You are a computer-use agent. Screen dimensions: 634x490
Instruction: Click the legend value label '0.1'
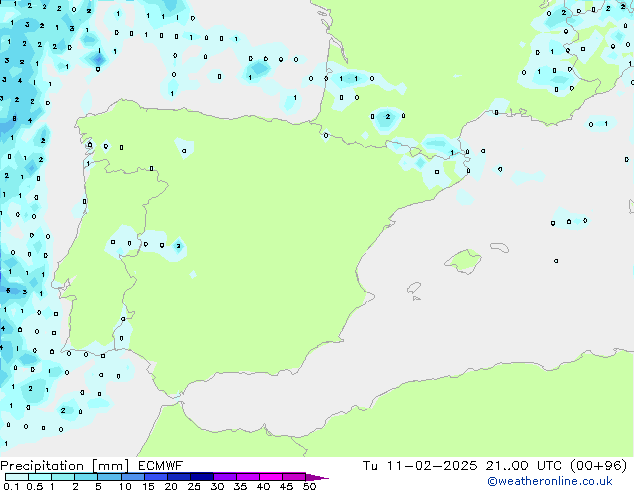[11, 486]
